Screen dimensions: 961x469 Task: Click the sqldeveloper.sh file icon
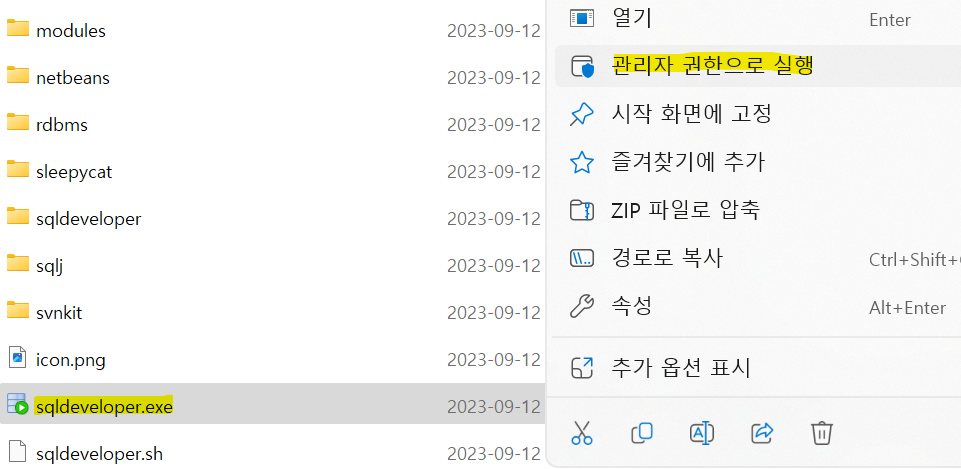tap(18, 452)
